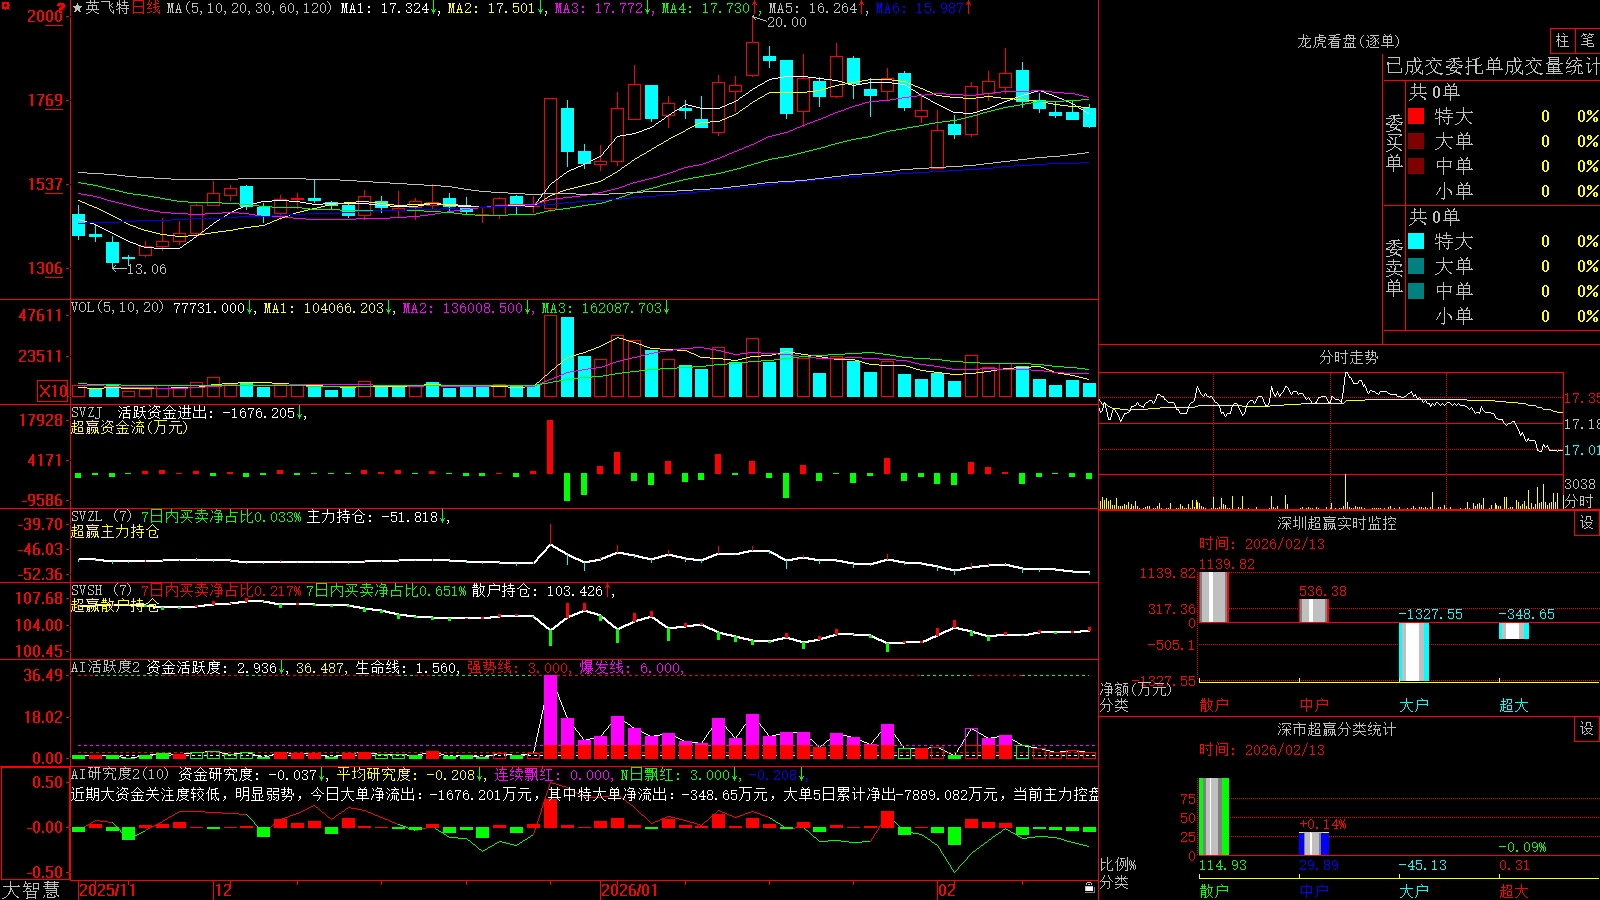The height and width of the screenshot is (900, 1600).
Task: Click the 中户 bar in 深圳超赢实时监控
Action: (1313, 610)
